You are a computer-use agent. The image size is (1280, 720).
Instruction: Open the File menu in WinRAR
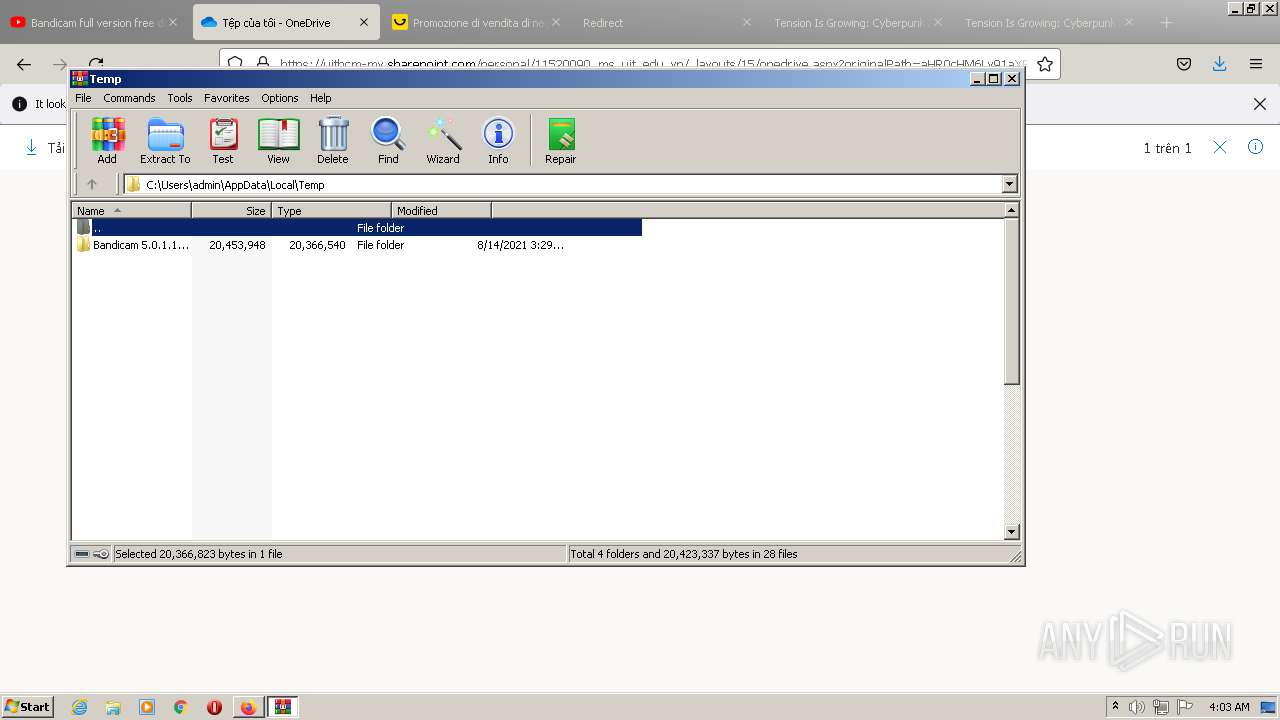(x=83, y=98)
